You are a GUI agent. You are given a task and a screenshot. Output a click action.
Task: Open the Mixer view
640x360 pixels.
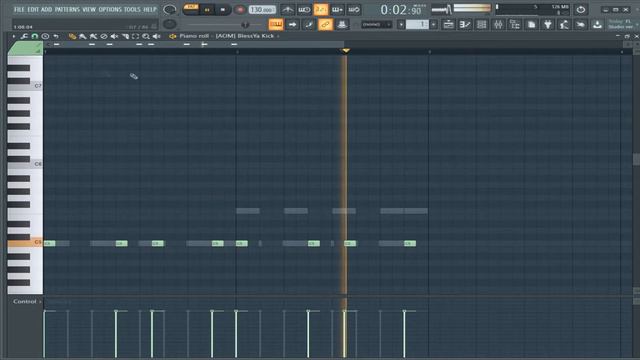click(x=498, y=24)
